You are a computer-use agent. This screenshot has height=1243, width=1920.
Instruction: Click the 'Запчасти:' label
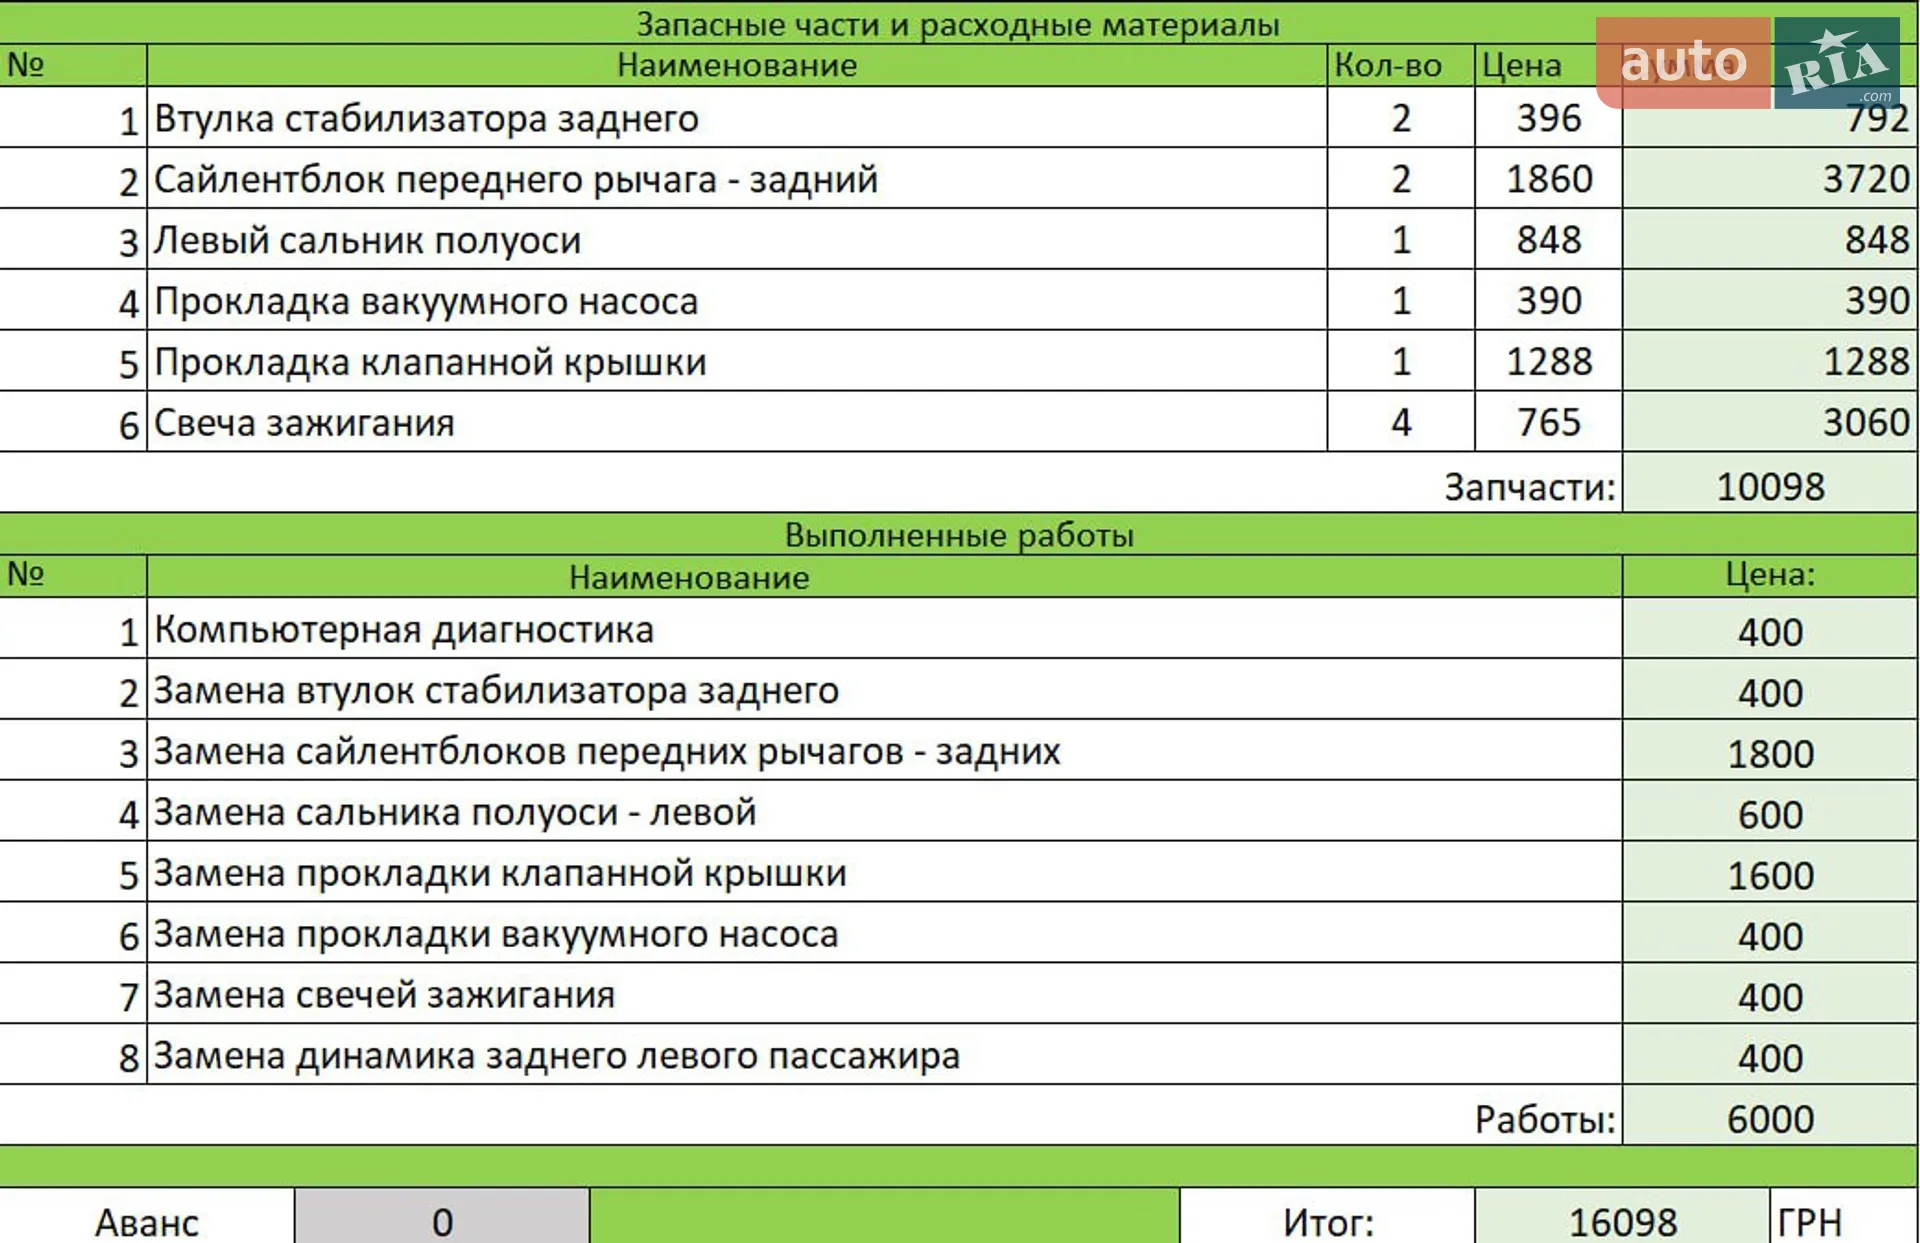1529,487
